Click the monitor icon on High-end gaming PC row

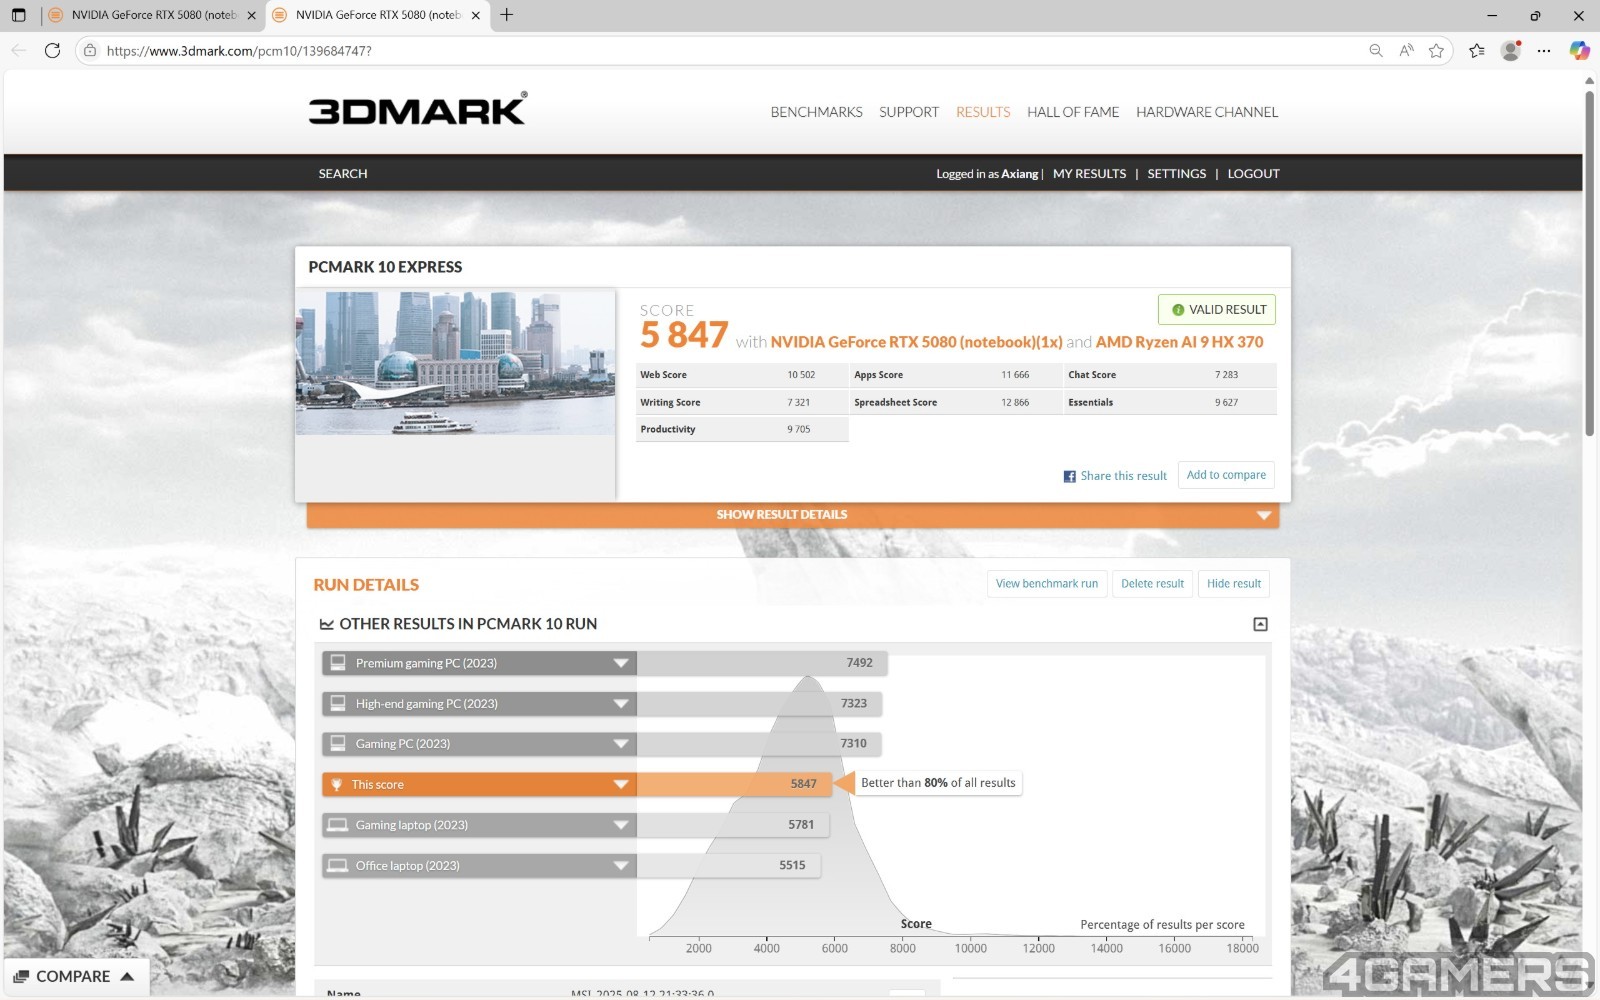(x=338, y=703)
